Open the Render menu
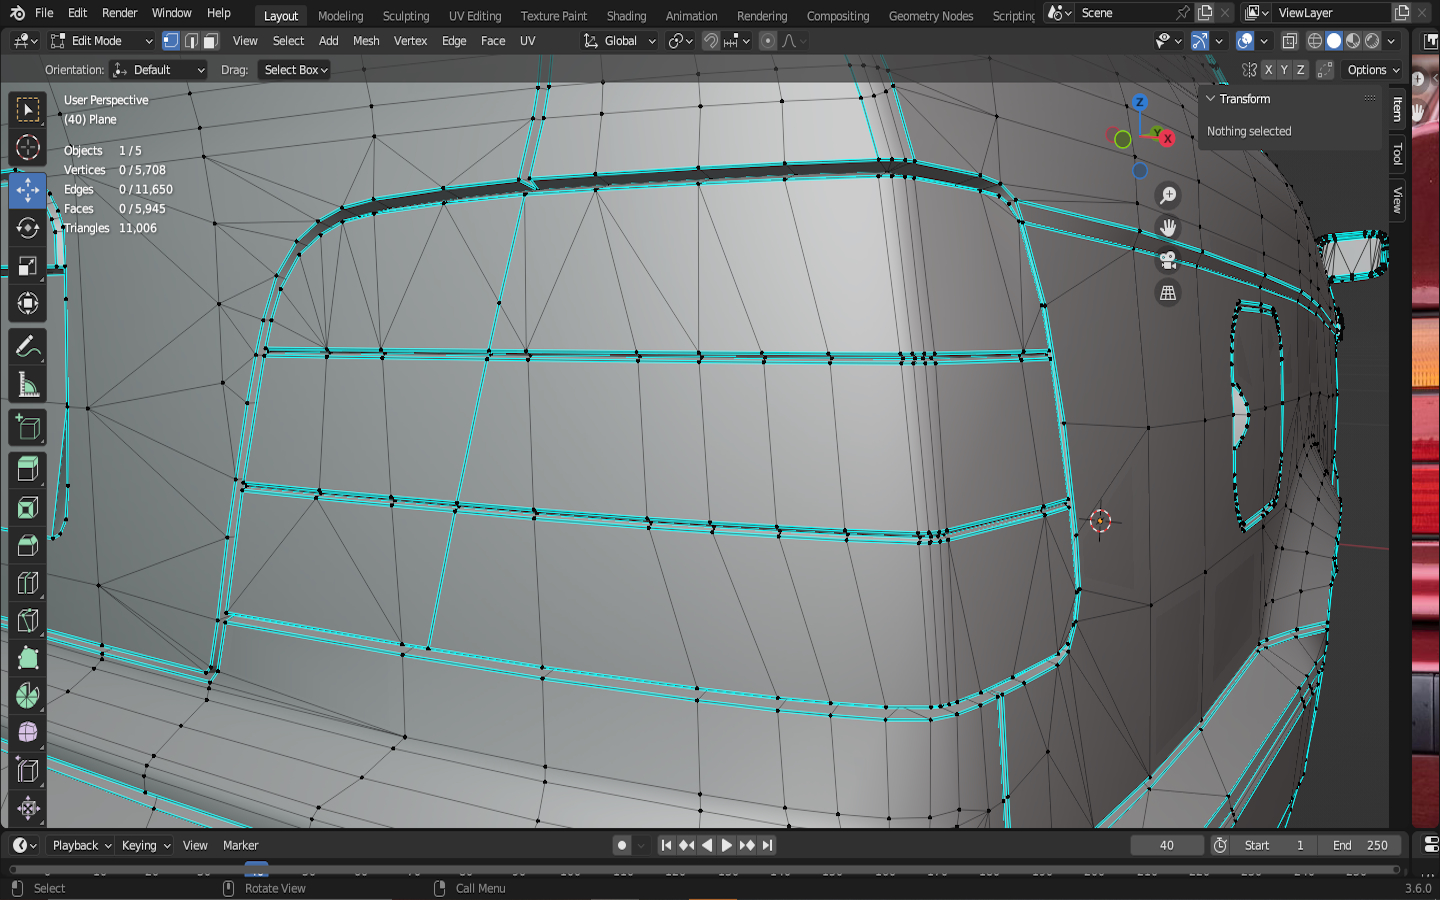The image size is (1440, 900). 120,13
